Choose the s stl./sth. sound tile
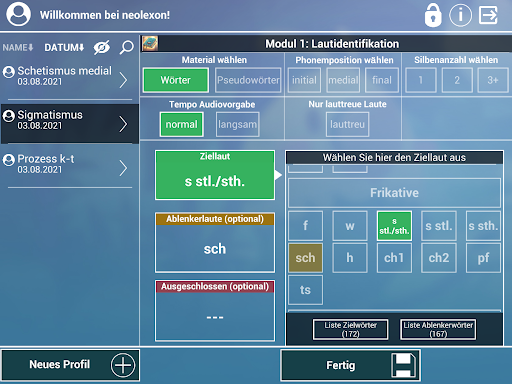 click(394, 226)
